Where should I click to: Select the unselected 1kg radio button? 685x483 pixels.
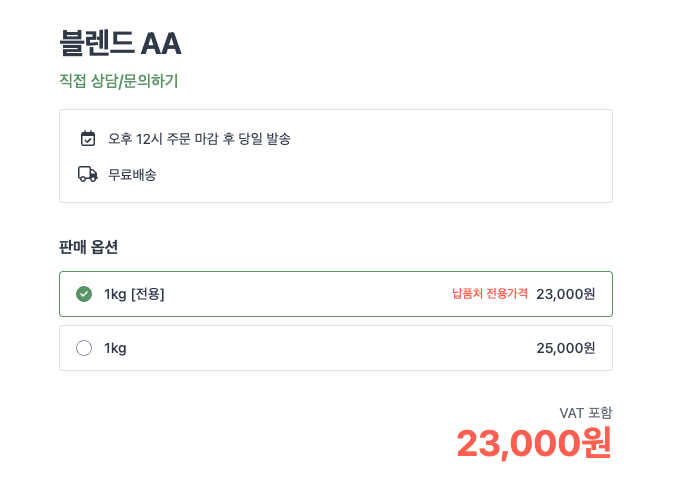(x=84, y=348)
